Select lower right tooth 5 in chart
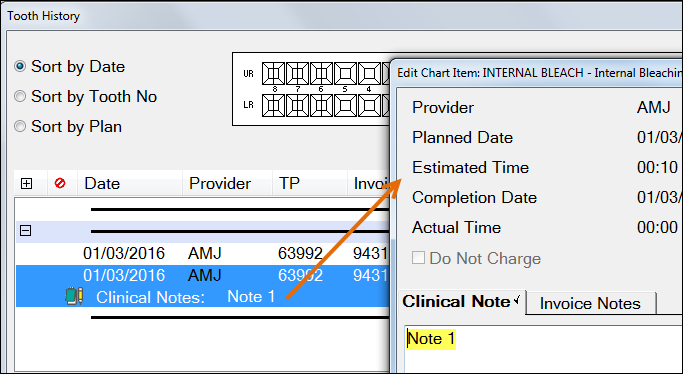The image size is (683, 374). coord(345,106)
